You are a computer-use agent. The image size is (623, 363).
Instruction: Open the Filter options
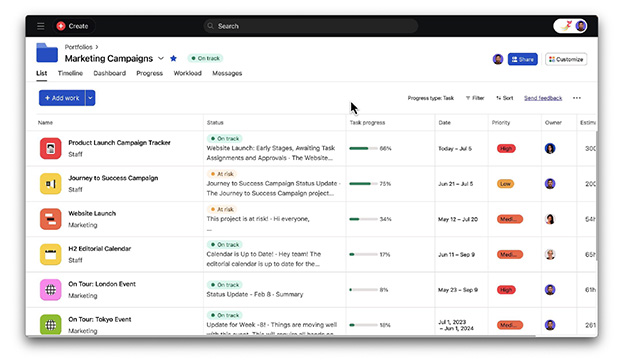click(475, 98)
